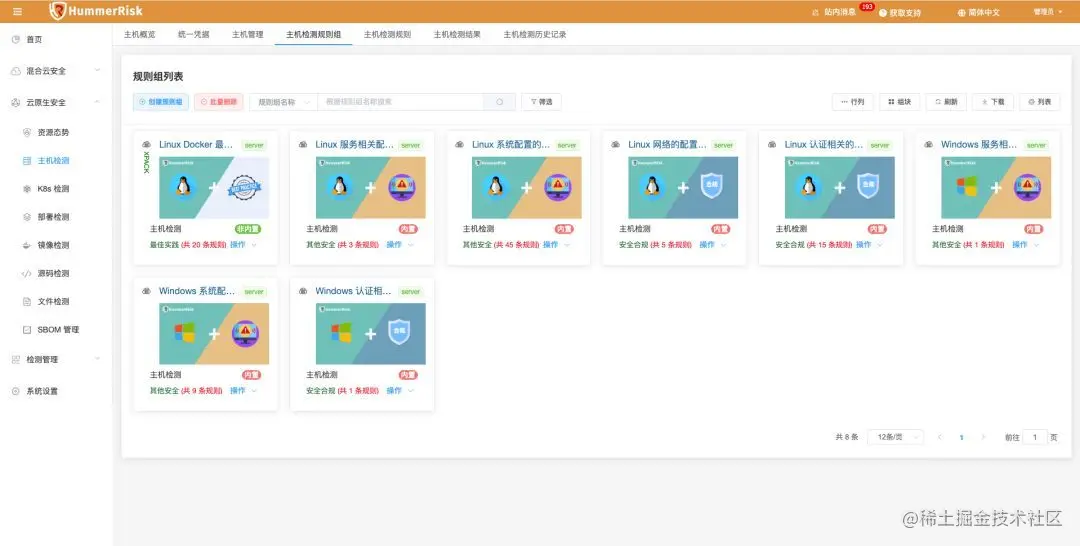Focus the rule group name search input

coord(401,102)
